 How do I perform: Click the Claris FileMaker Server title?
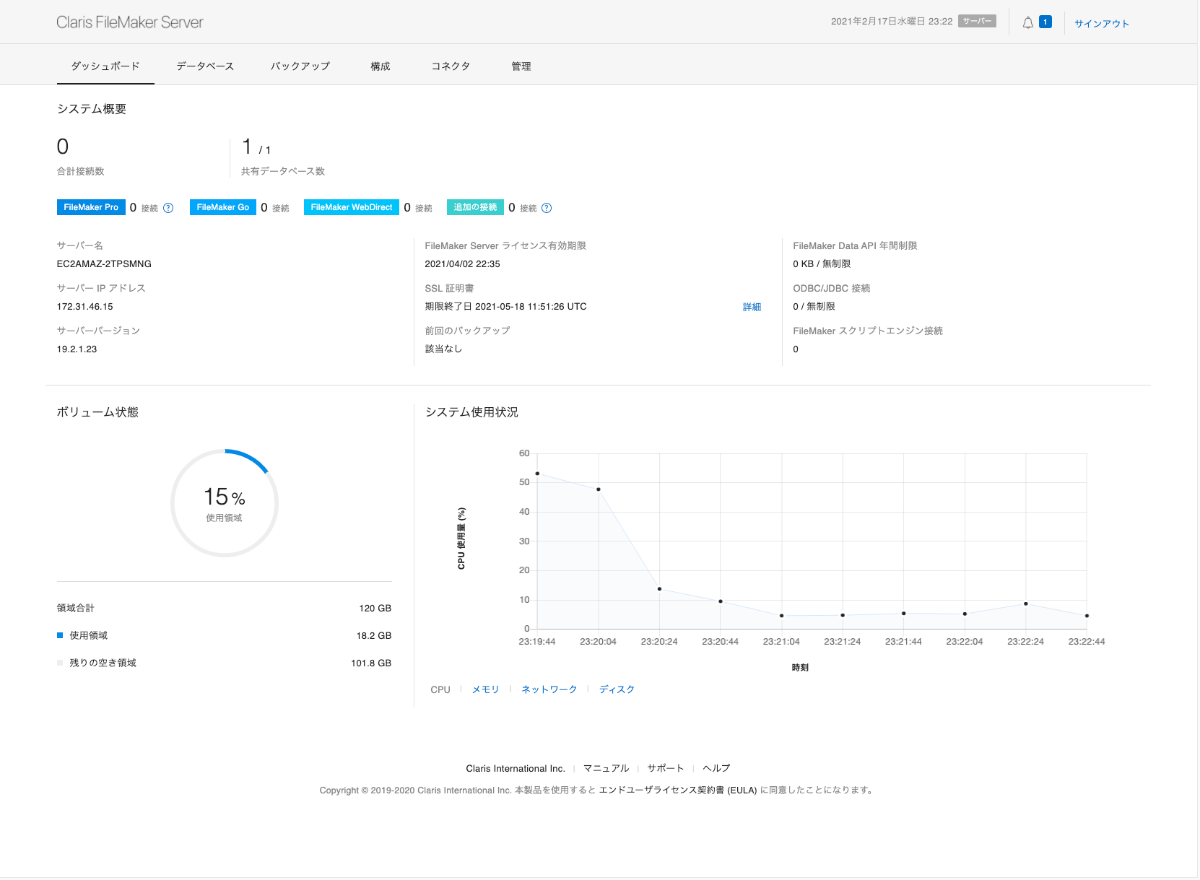click(x=130, y=22)
